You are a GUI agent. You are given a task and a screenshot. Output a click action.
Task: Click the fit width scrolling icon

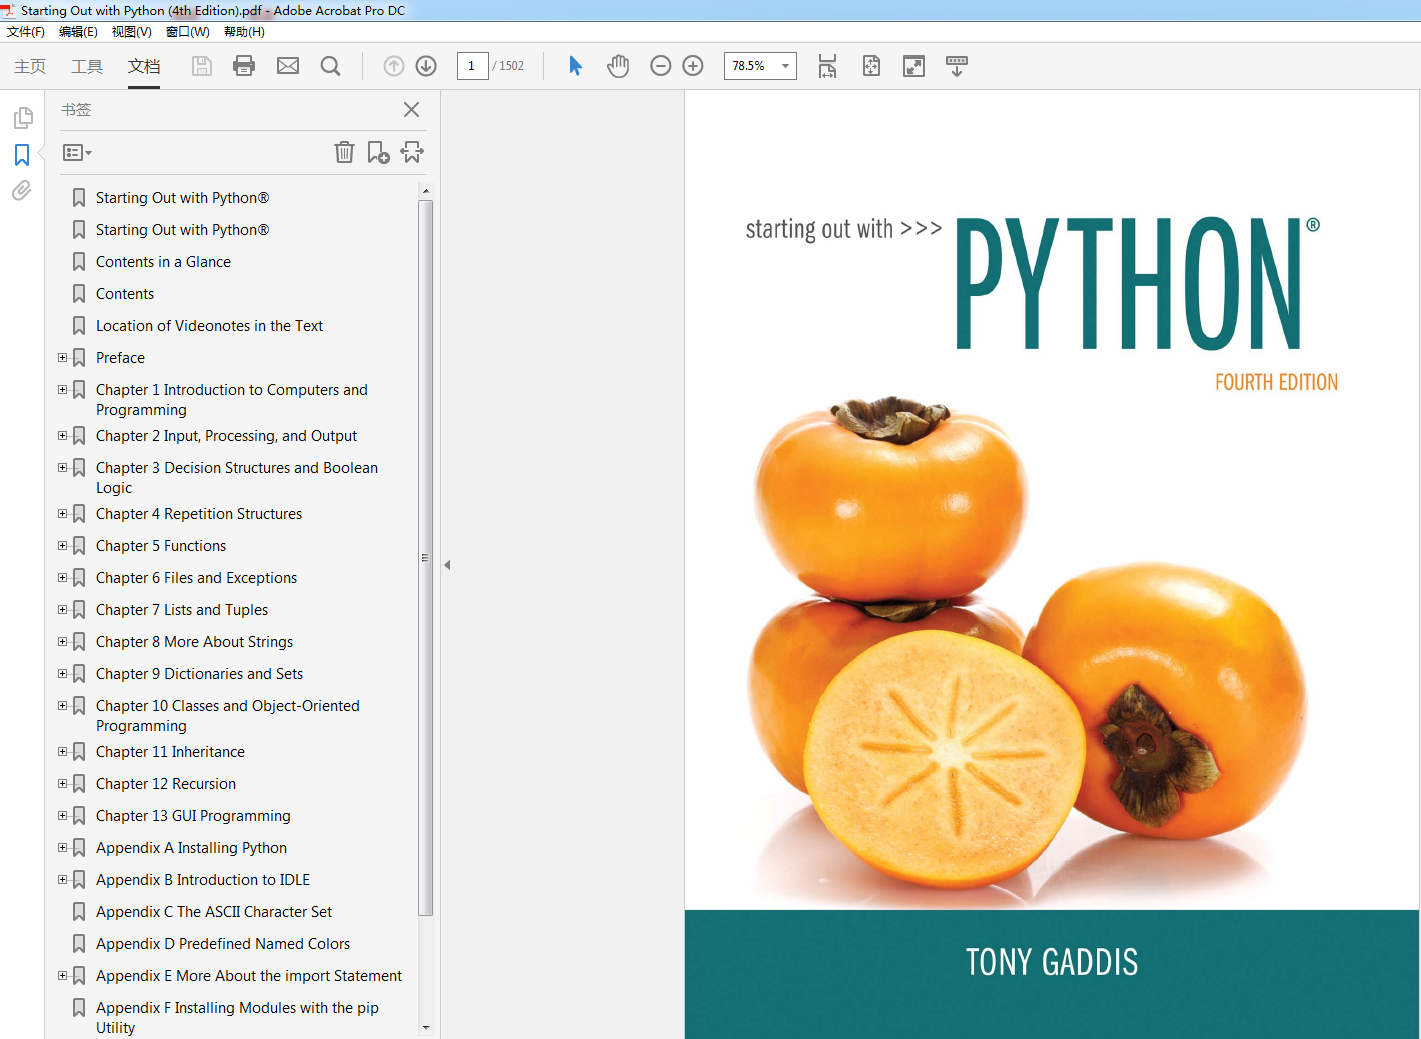[827, 66]
